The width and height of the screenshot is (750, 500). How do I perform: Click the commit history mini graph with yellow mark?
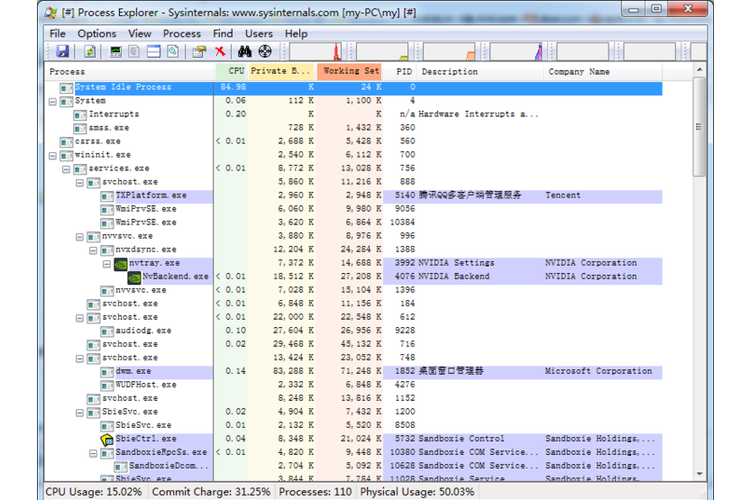pyautogui.click(x=382, y=52)
